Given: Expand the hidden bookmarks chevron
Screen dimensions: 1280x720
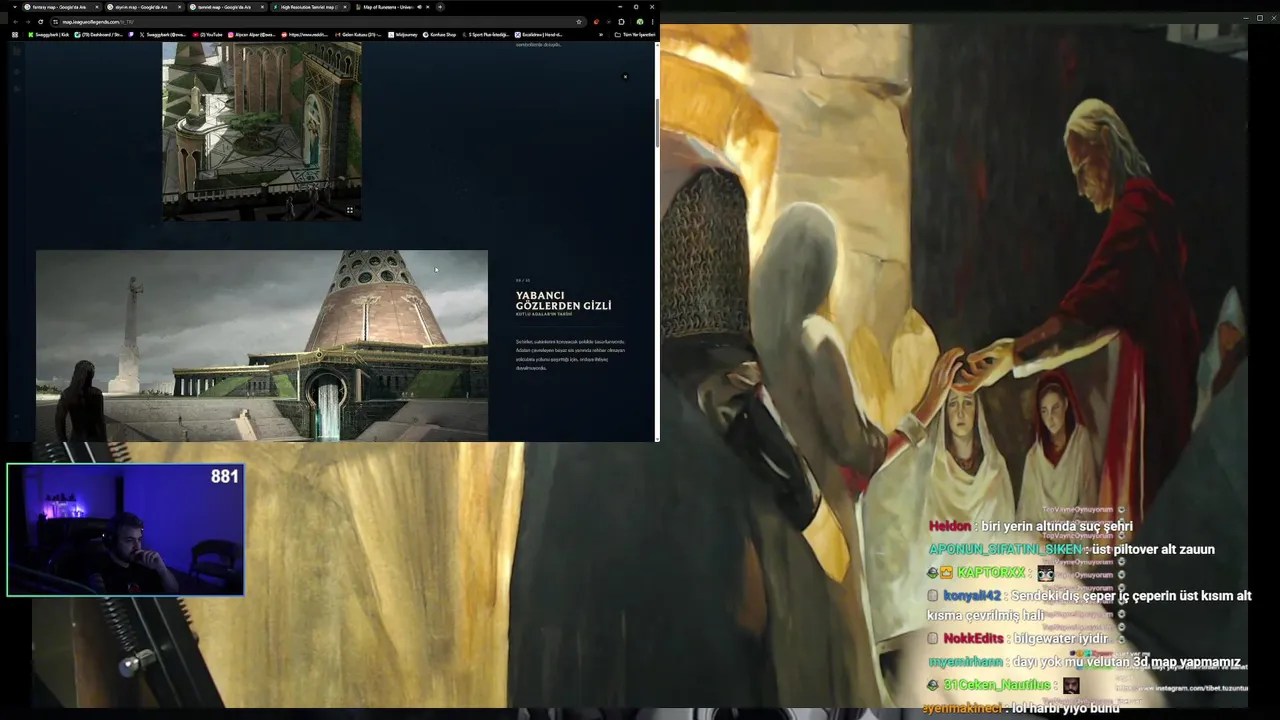Looking at the screenshot, I should click(x=601, y=35).
